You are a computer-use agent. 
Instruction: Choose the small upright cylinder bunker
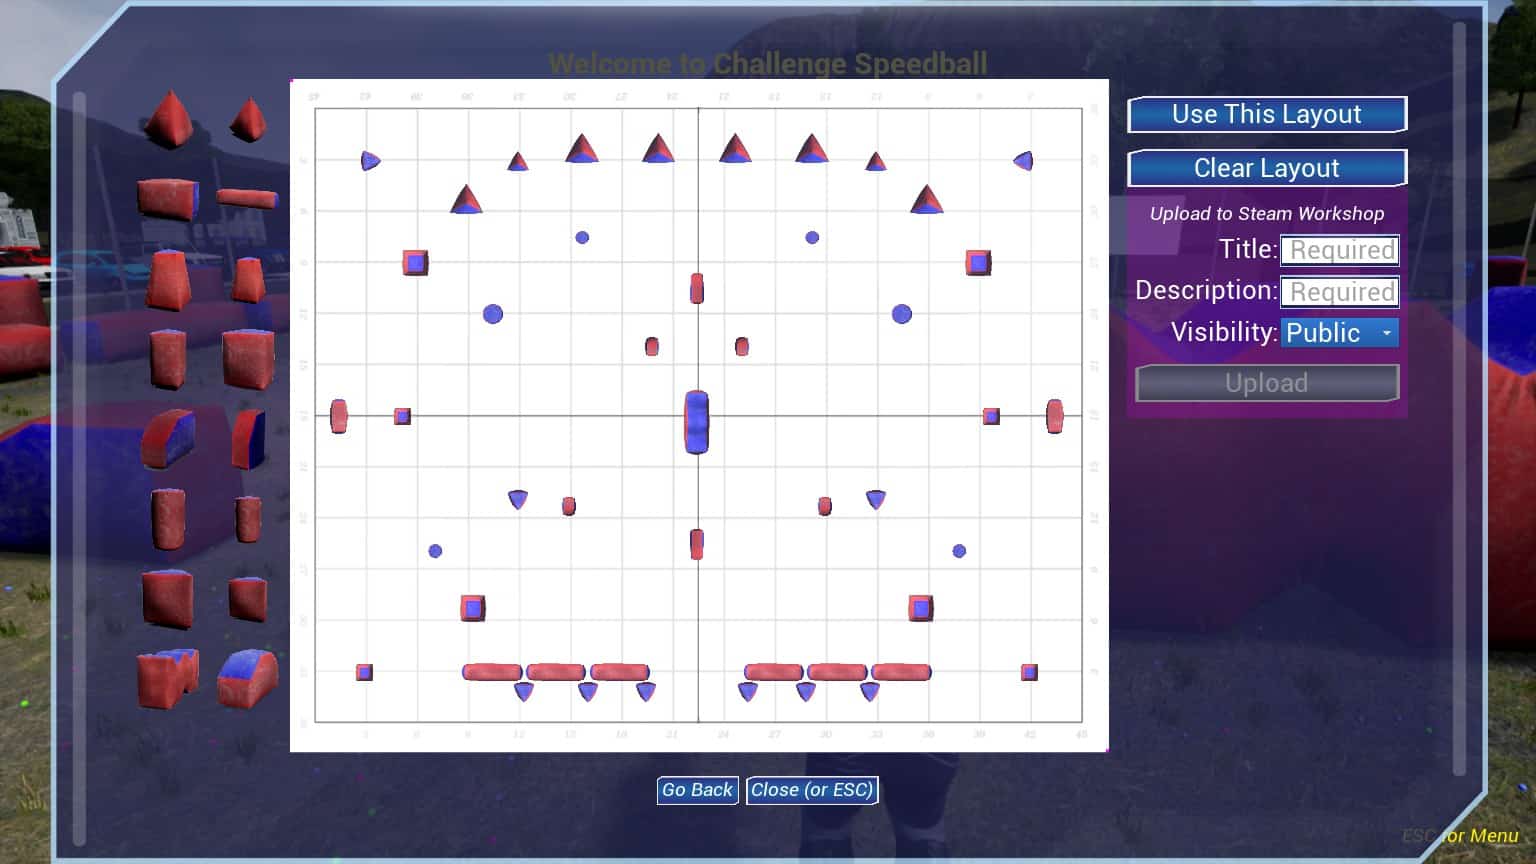[x=248, y=519]
